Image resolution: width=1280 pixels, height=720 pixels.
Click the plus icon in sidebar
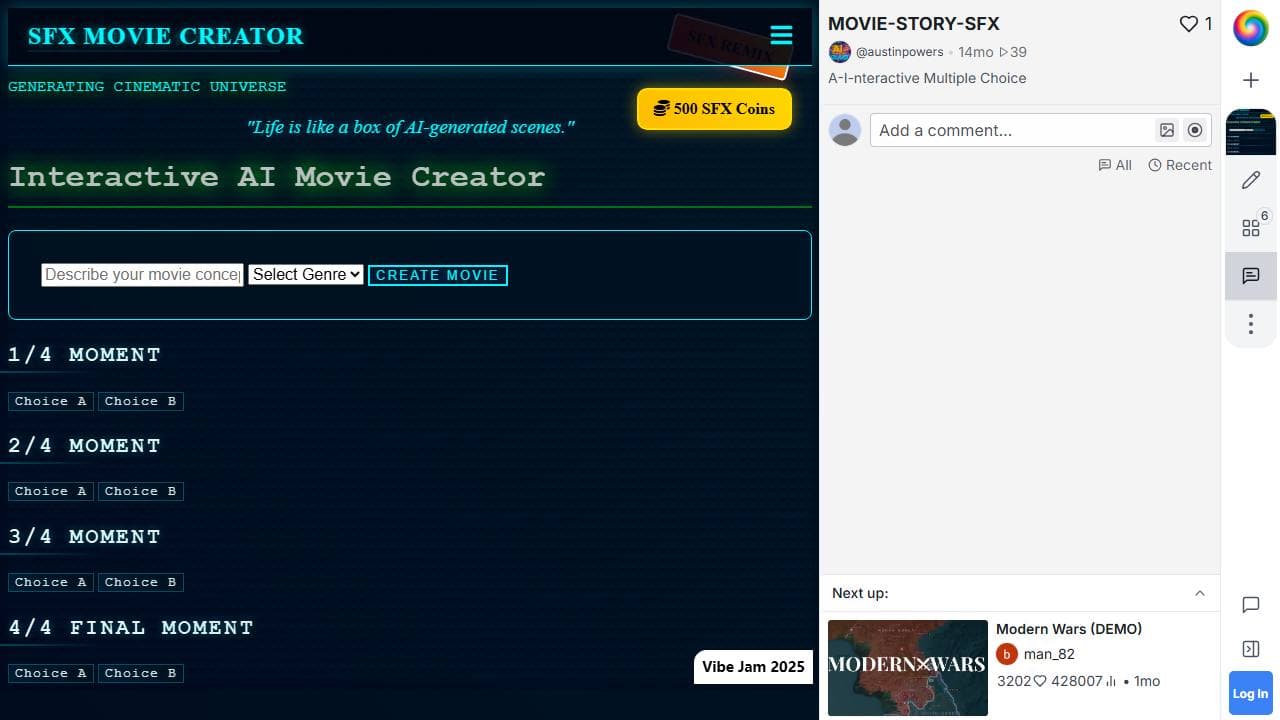[1251, 80]
